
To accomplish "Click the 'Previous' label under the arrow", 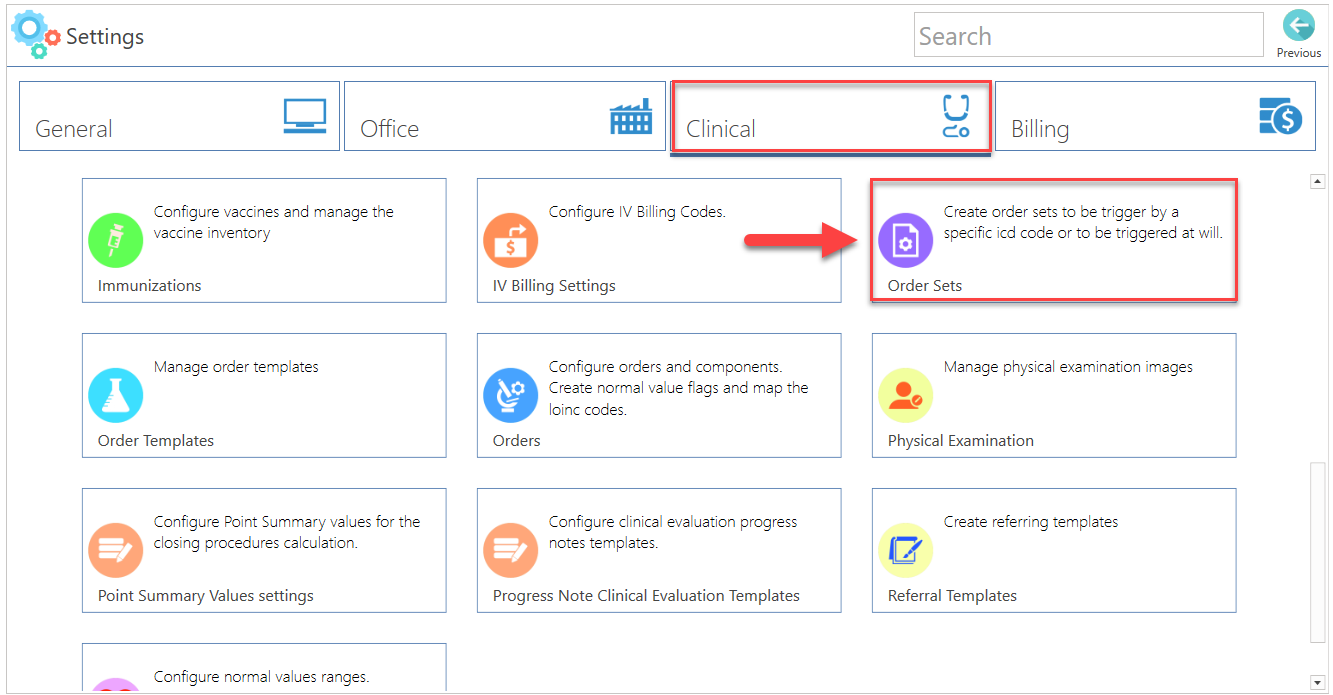I will [1299, 53].
